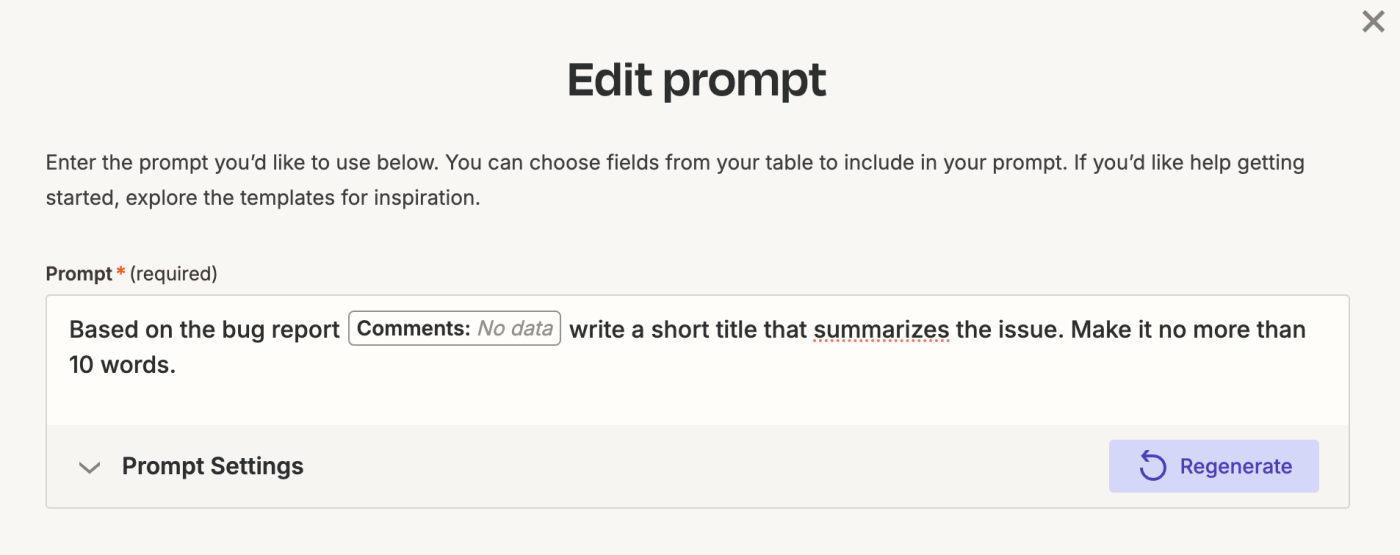
Task: Click the Regenerate button label
Action: (x=1235, y=466)
